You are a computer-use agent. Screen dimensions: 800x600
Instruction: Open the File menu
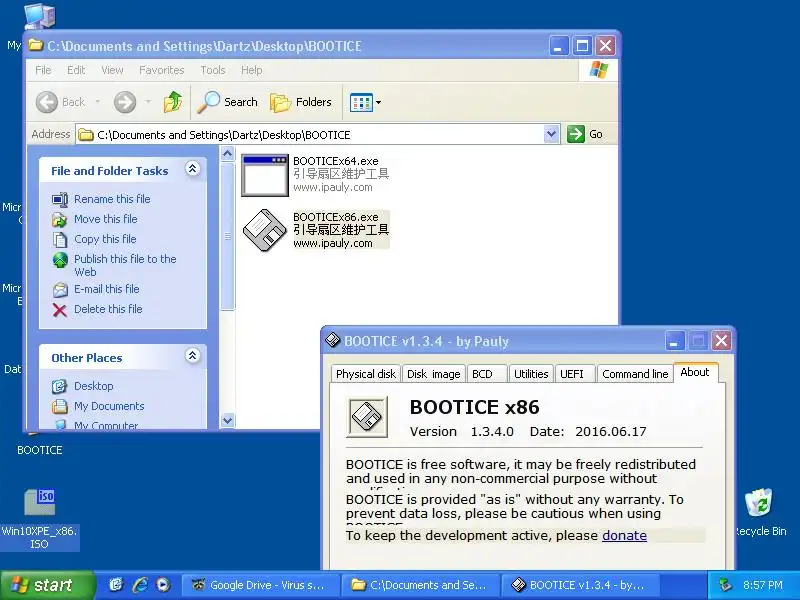coord(43,70)
